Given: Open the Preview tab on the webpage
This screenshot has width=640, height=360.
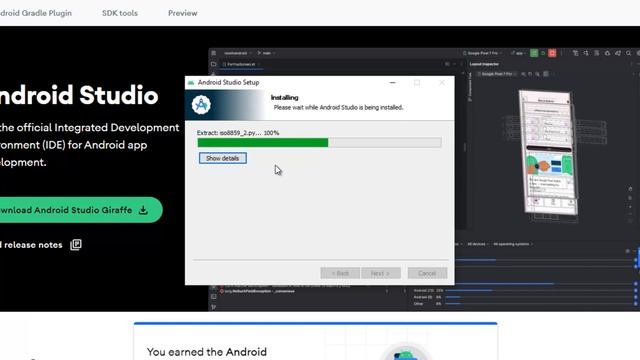Looking at the screenshot, I should coord(182,13).
